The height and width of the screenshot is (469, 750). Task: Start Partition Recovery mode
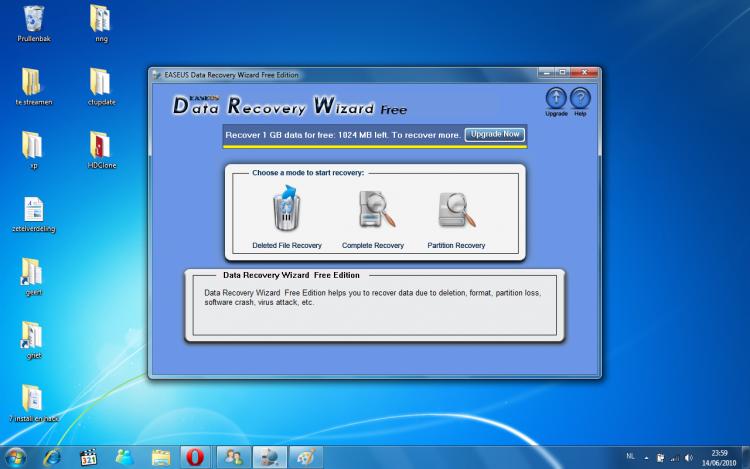[x=456, y=212]
